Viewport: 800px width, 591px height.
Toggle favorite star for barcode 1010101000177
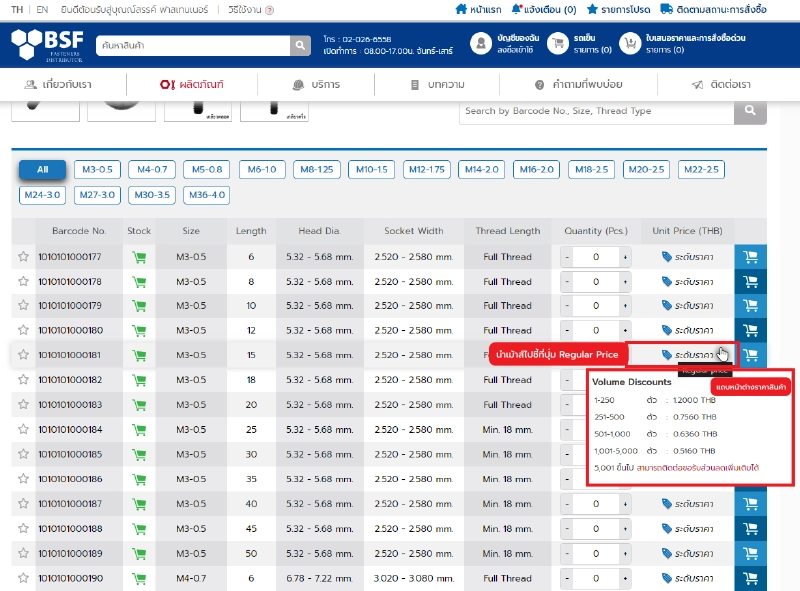tap(23, 257)
